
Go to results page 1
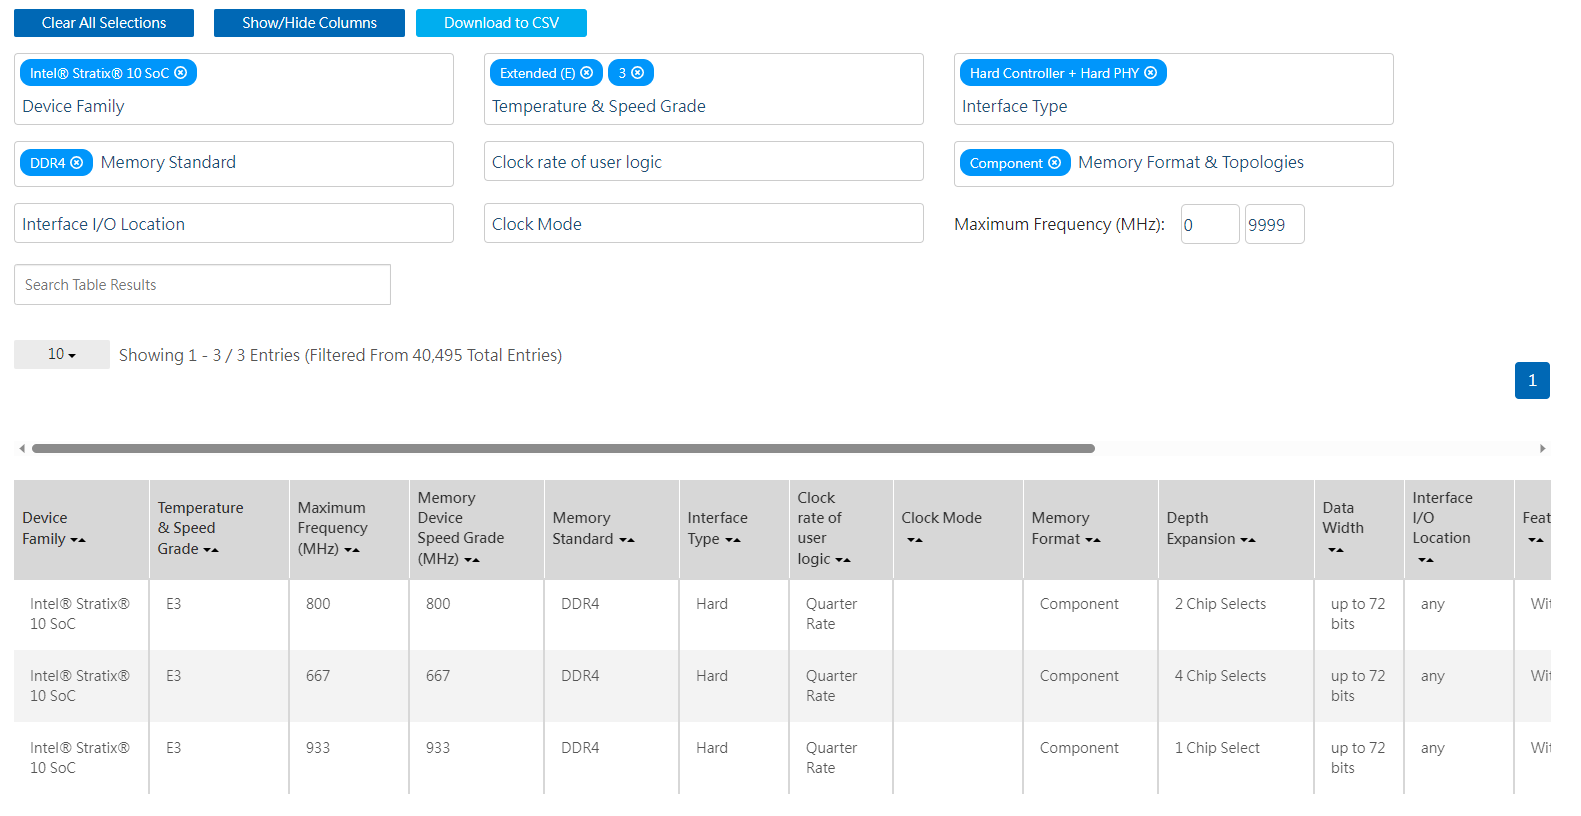[1532, 381]
